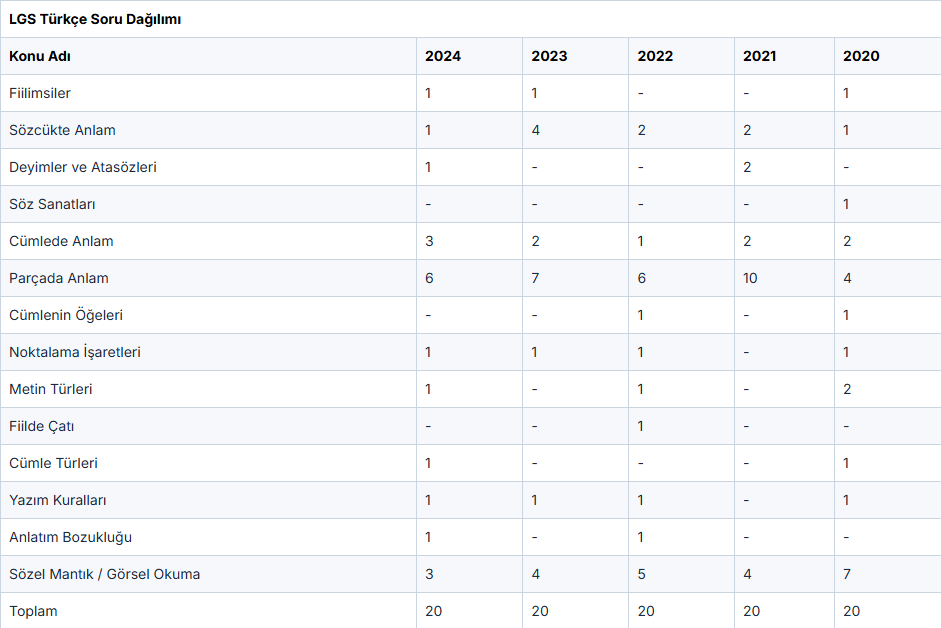The height and width of the screenshot is (628, 941).
Task: Select the 'Sözcükte Anlam' topic cell
Action: (62, 130)
